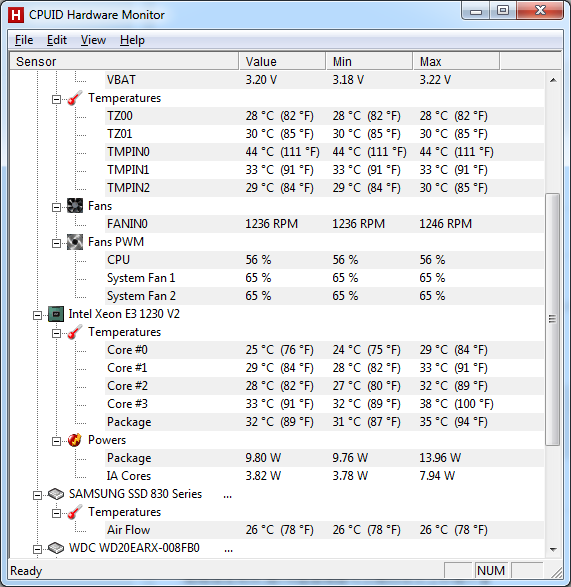
Task: Click the Min column header
Action: pyautogui.click(x=369, y=61)
